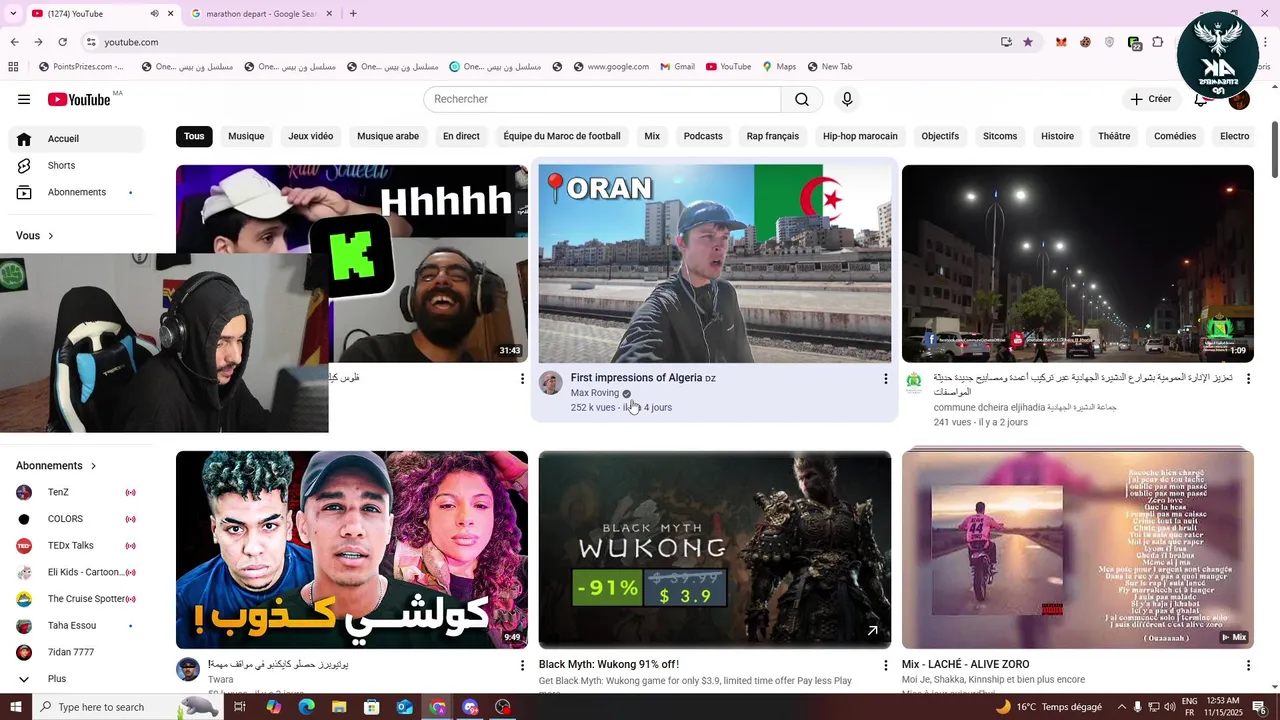Click the YouTube logo
1280x720 pixels.
coord(79,99)
